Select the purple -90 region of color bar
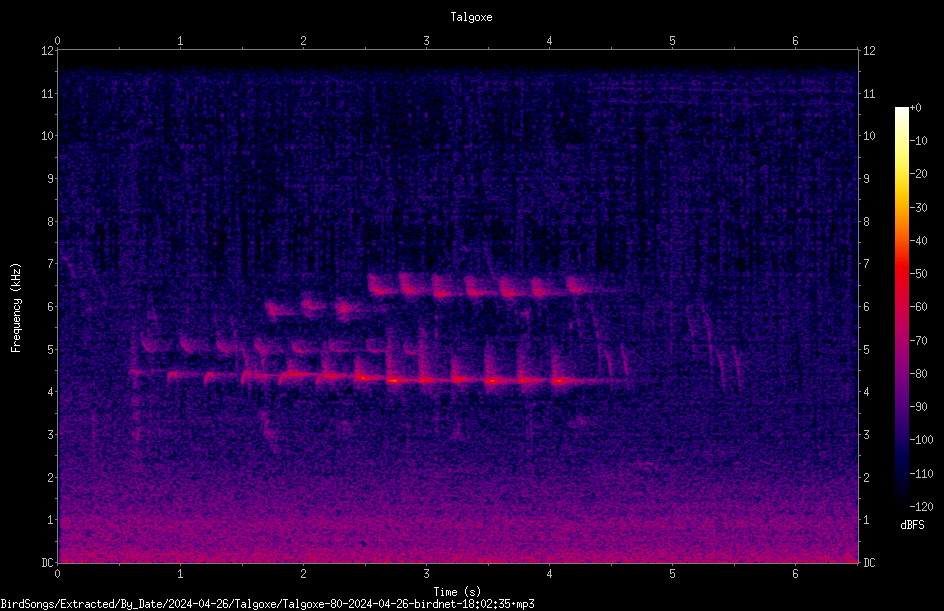 tap(902, 407)
